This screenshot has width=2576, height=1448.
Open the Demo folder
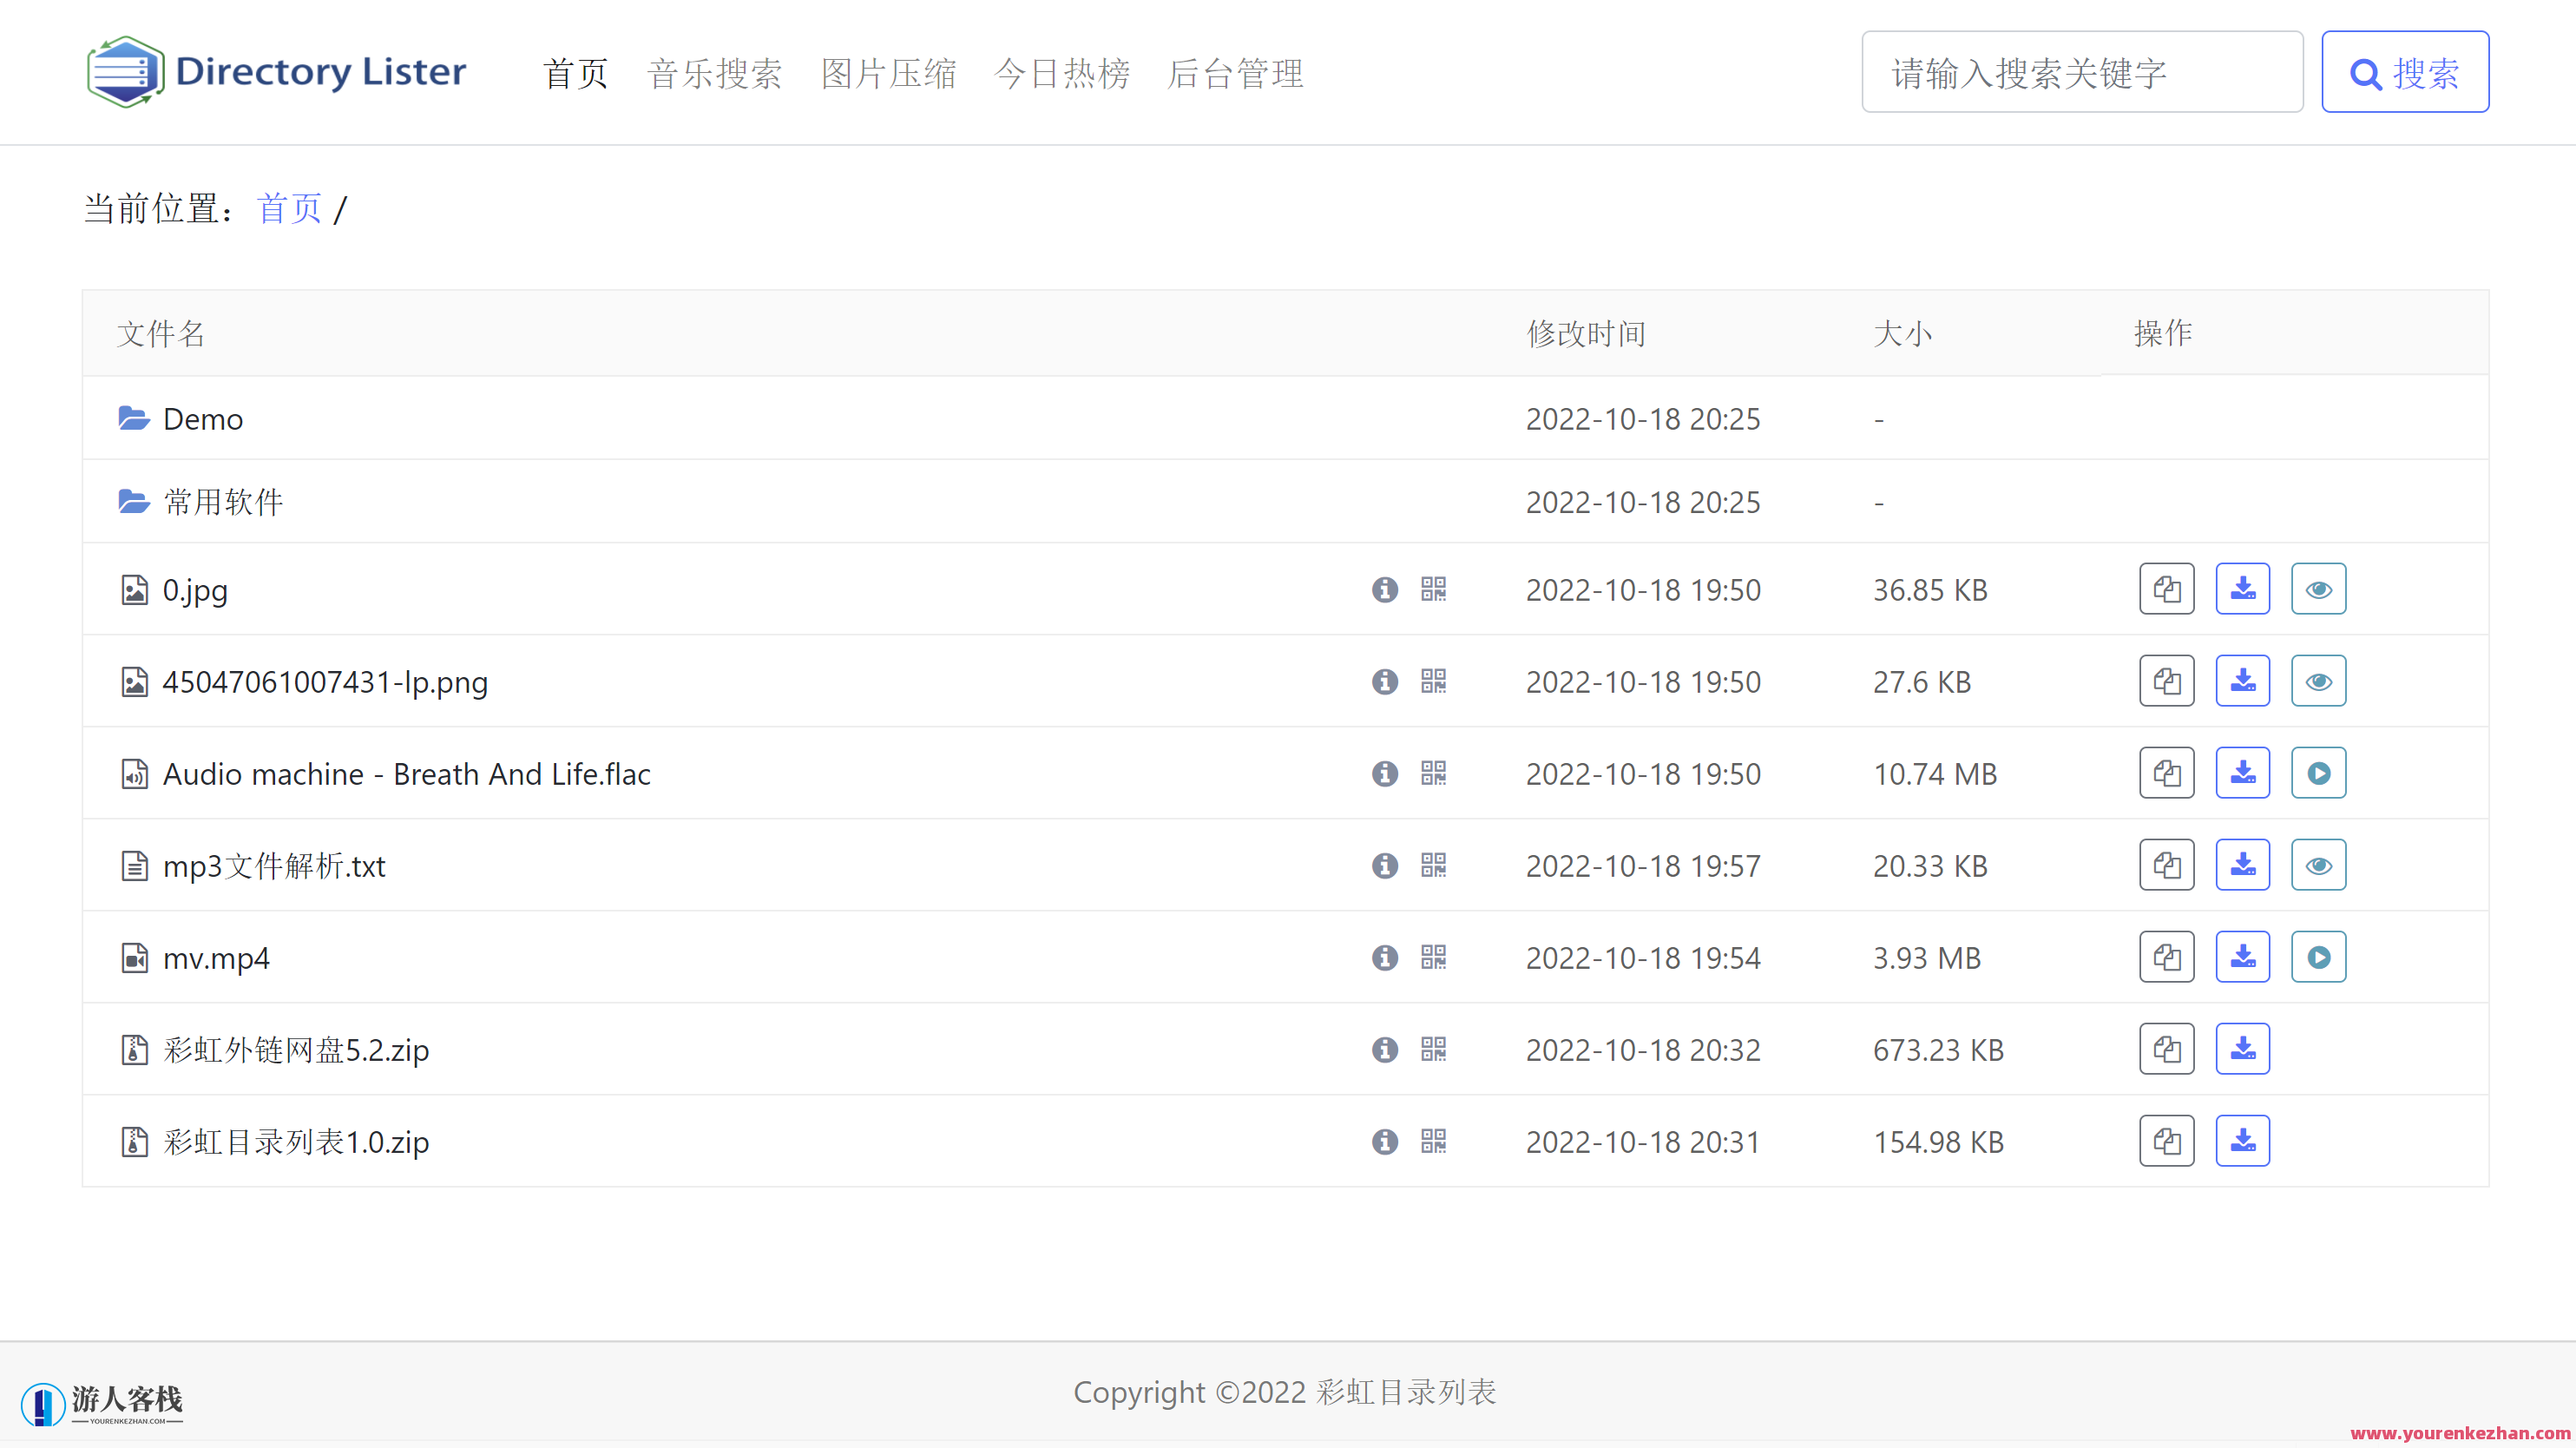click(x=203, y=419)
